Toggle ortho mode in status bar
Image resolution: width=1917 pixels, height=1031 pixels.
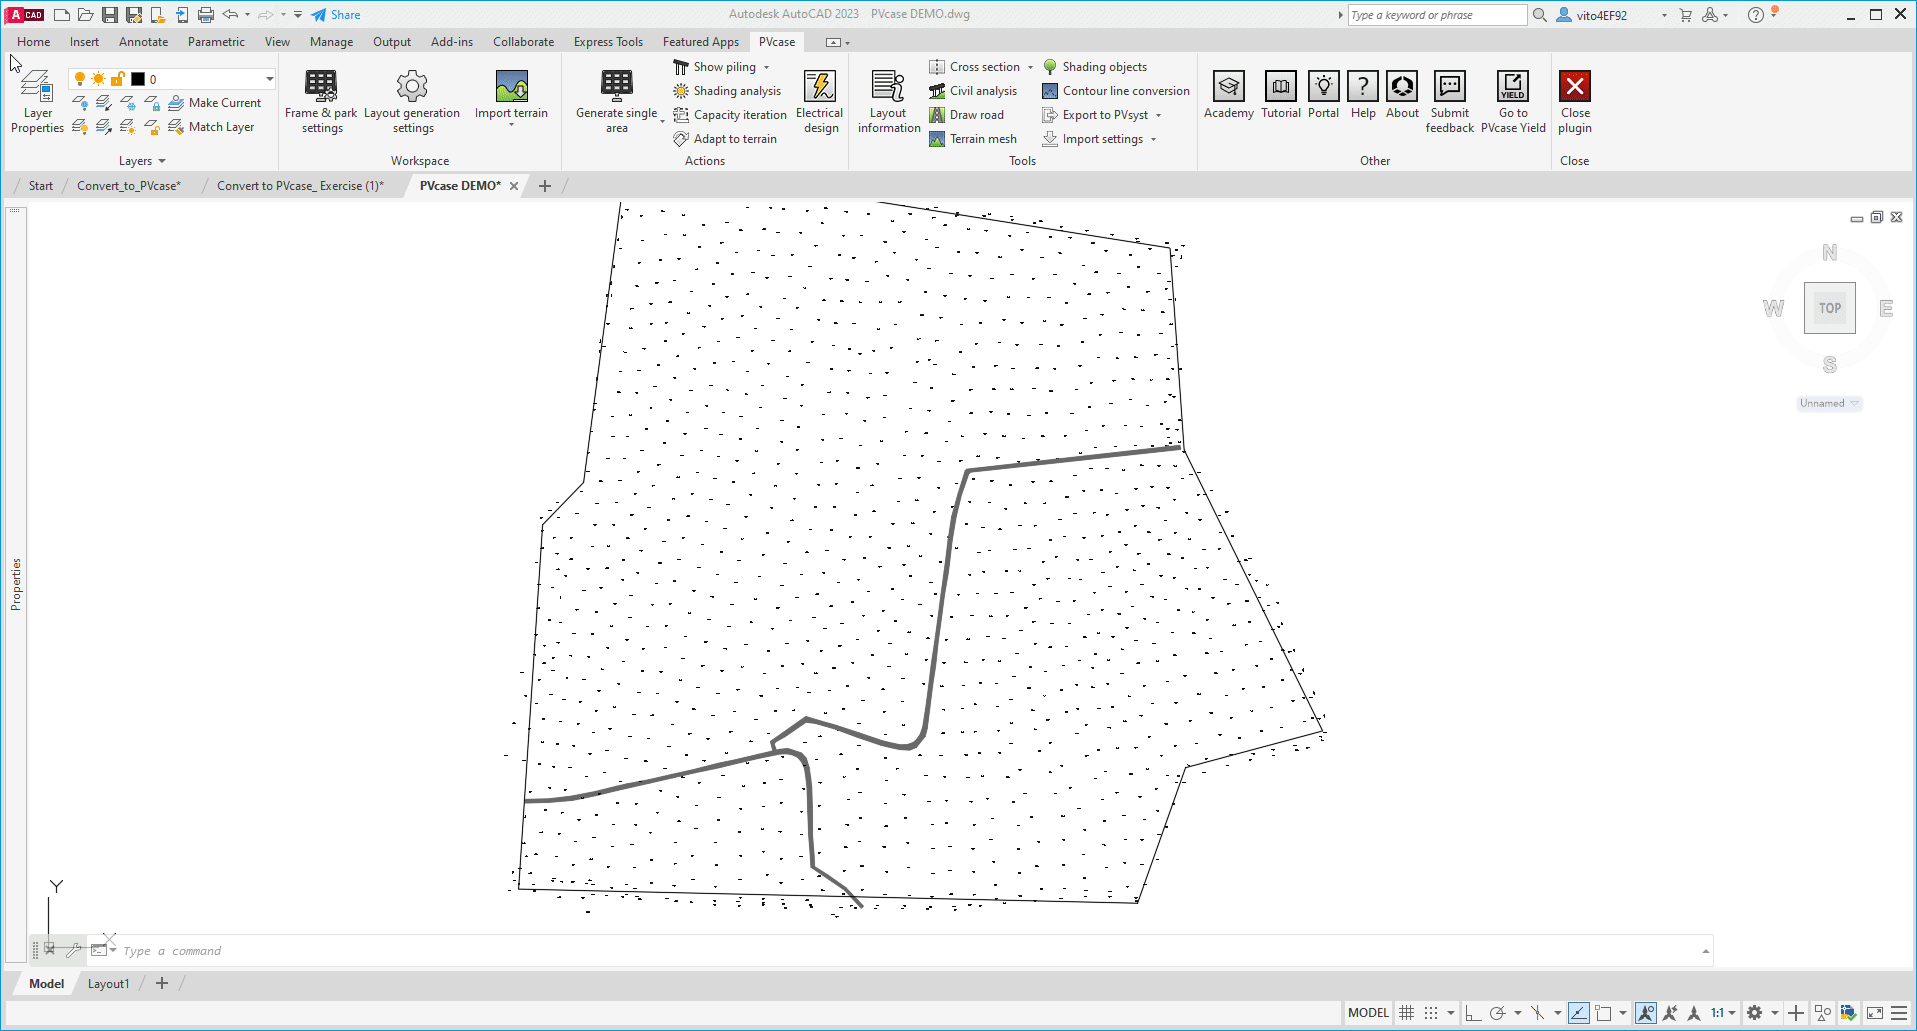click(x=1473, y=1013)
